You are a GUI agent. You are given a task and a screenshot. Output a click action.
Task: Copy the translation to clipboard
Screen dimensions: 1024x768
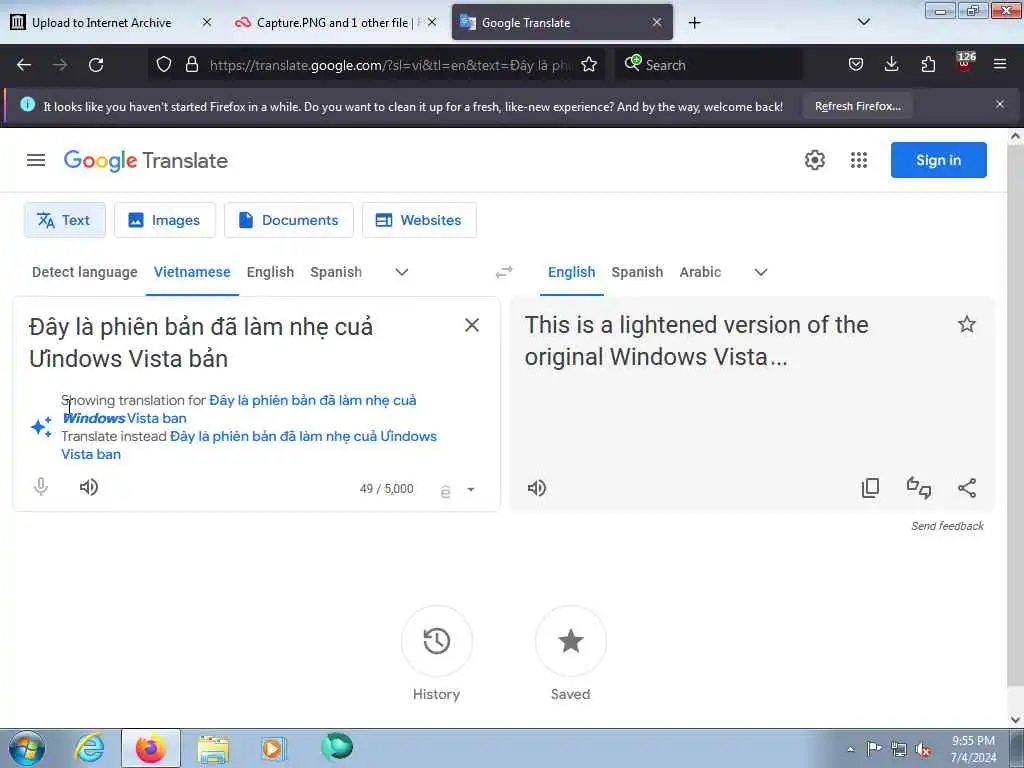pyautogui.click(x=871, y=488)
